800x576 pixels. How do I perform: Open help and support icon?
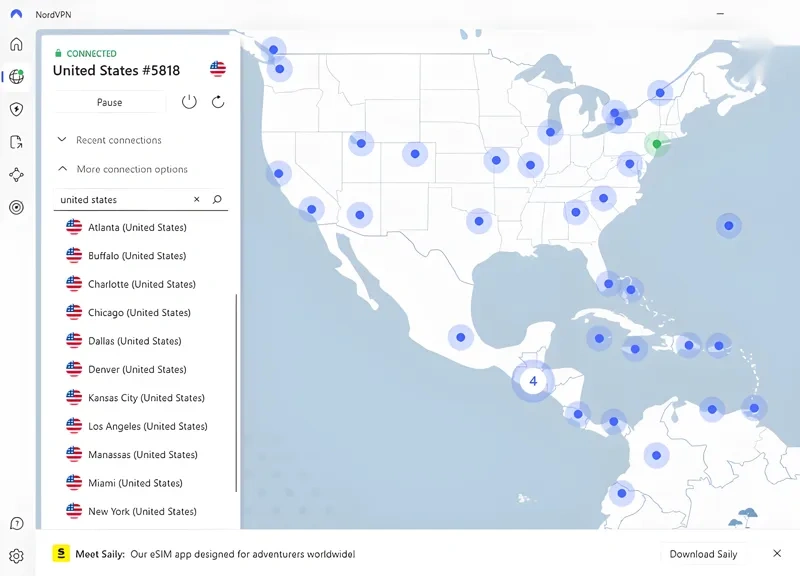pos(16,523)
